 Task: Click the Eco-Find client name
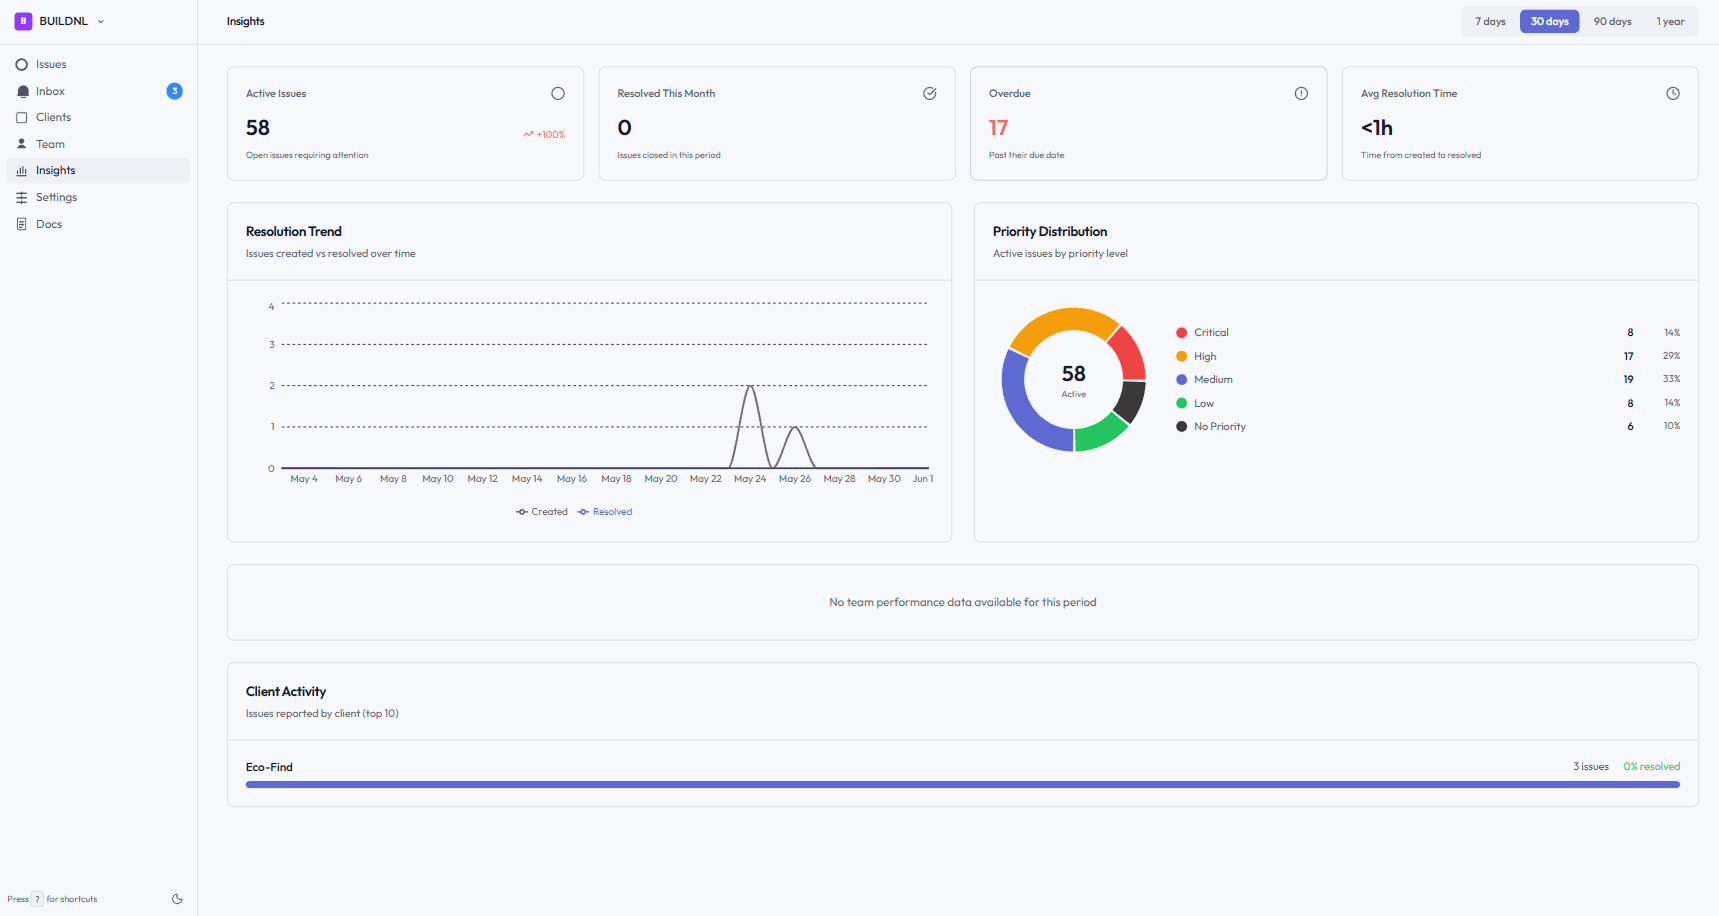pyautogui.click(x=269, y=767)
